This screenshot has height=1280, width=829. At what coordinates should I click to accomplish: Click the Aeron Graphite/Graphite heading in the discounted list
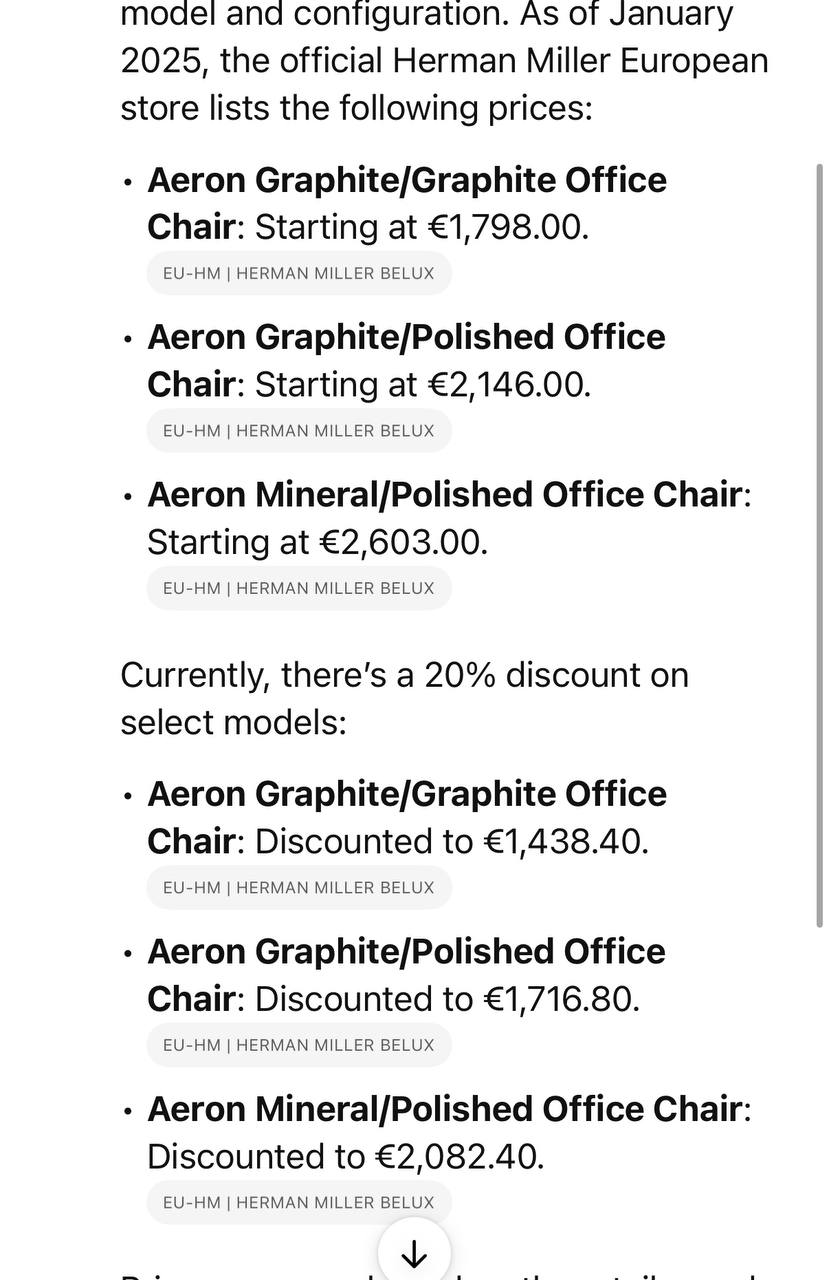406,795
